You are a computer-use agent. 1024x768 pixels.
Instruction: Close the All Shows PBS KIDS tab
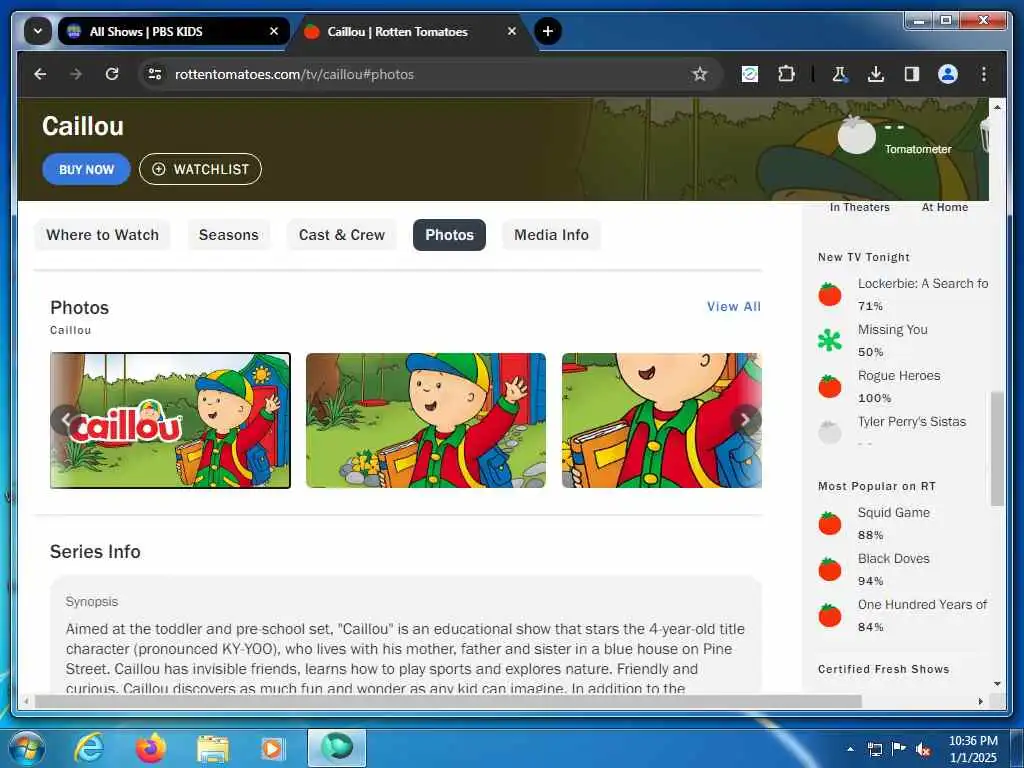[274, 31]
